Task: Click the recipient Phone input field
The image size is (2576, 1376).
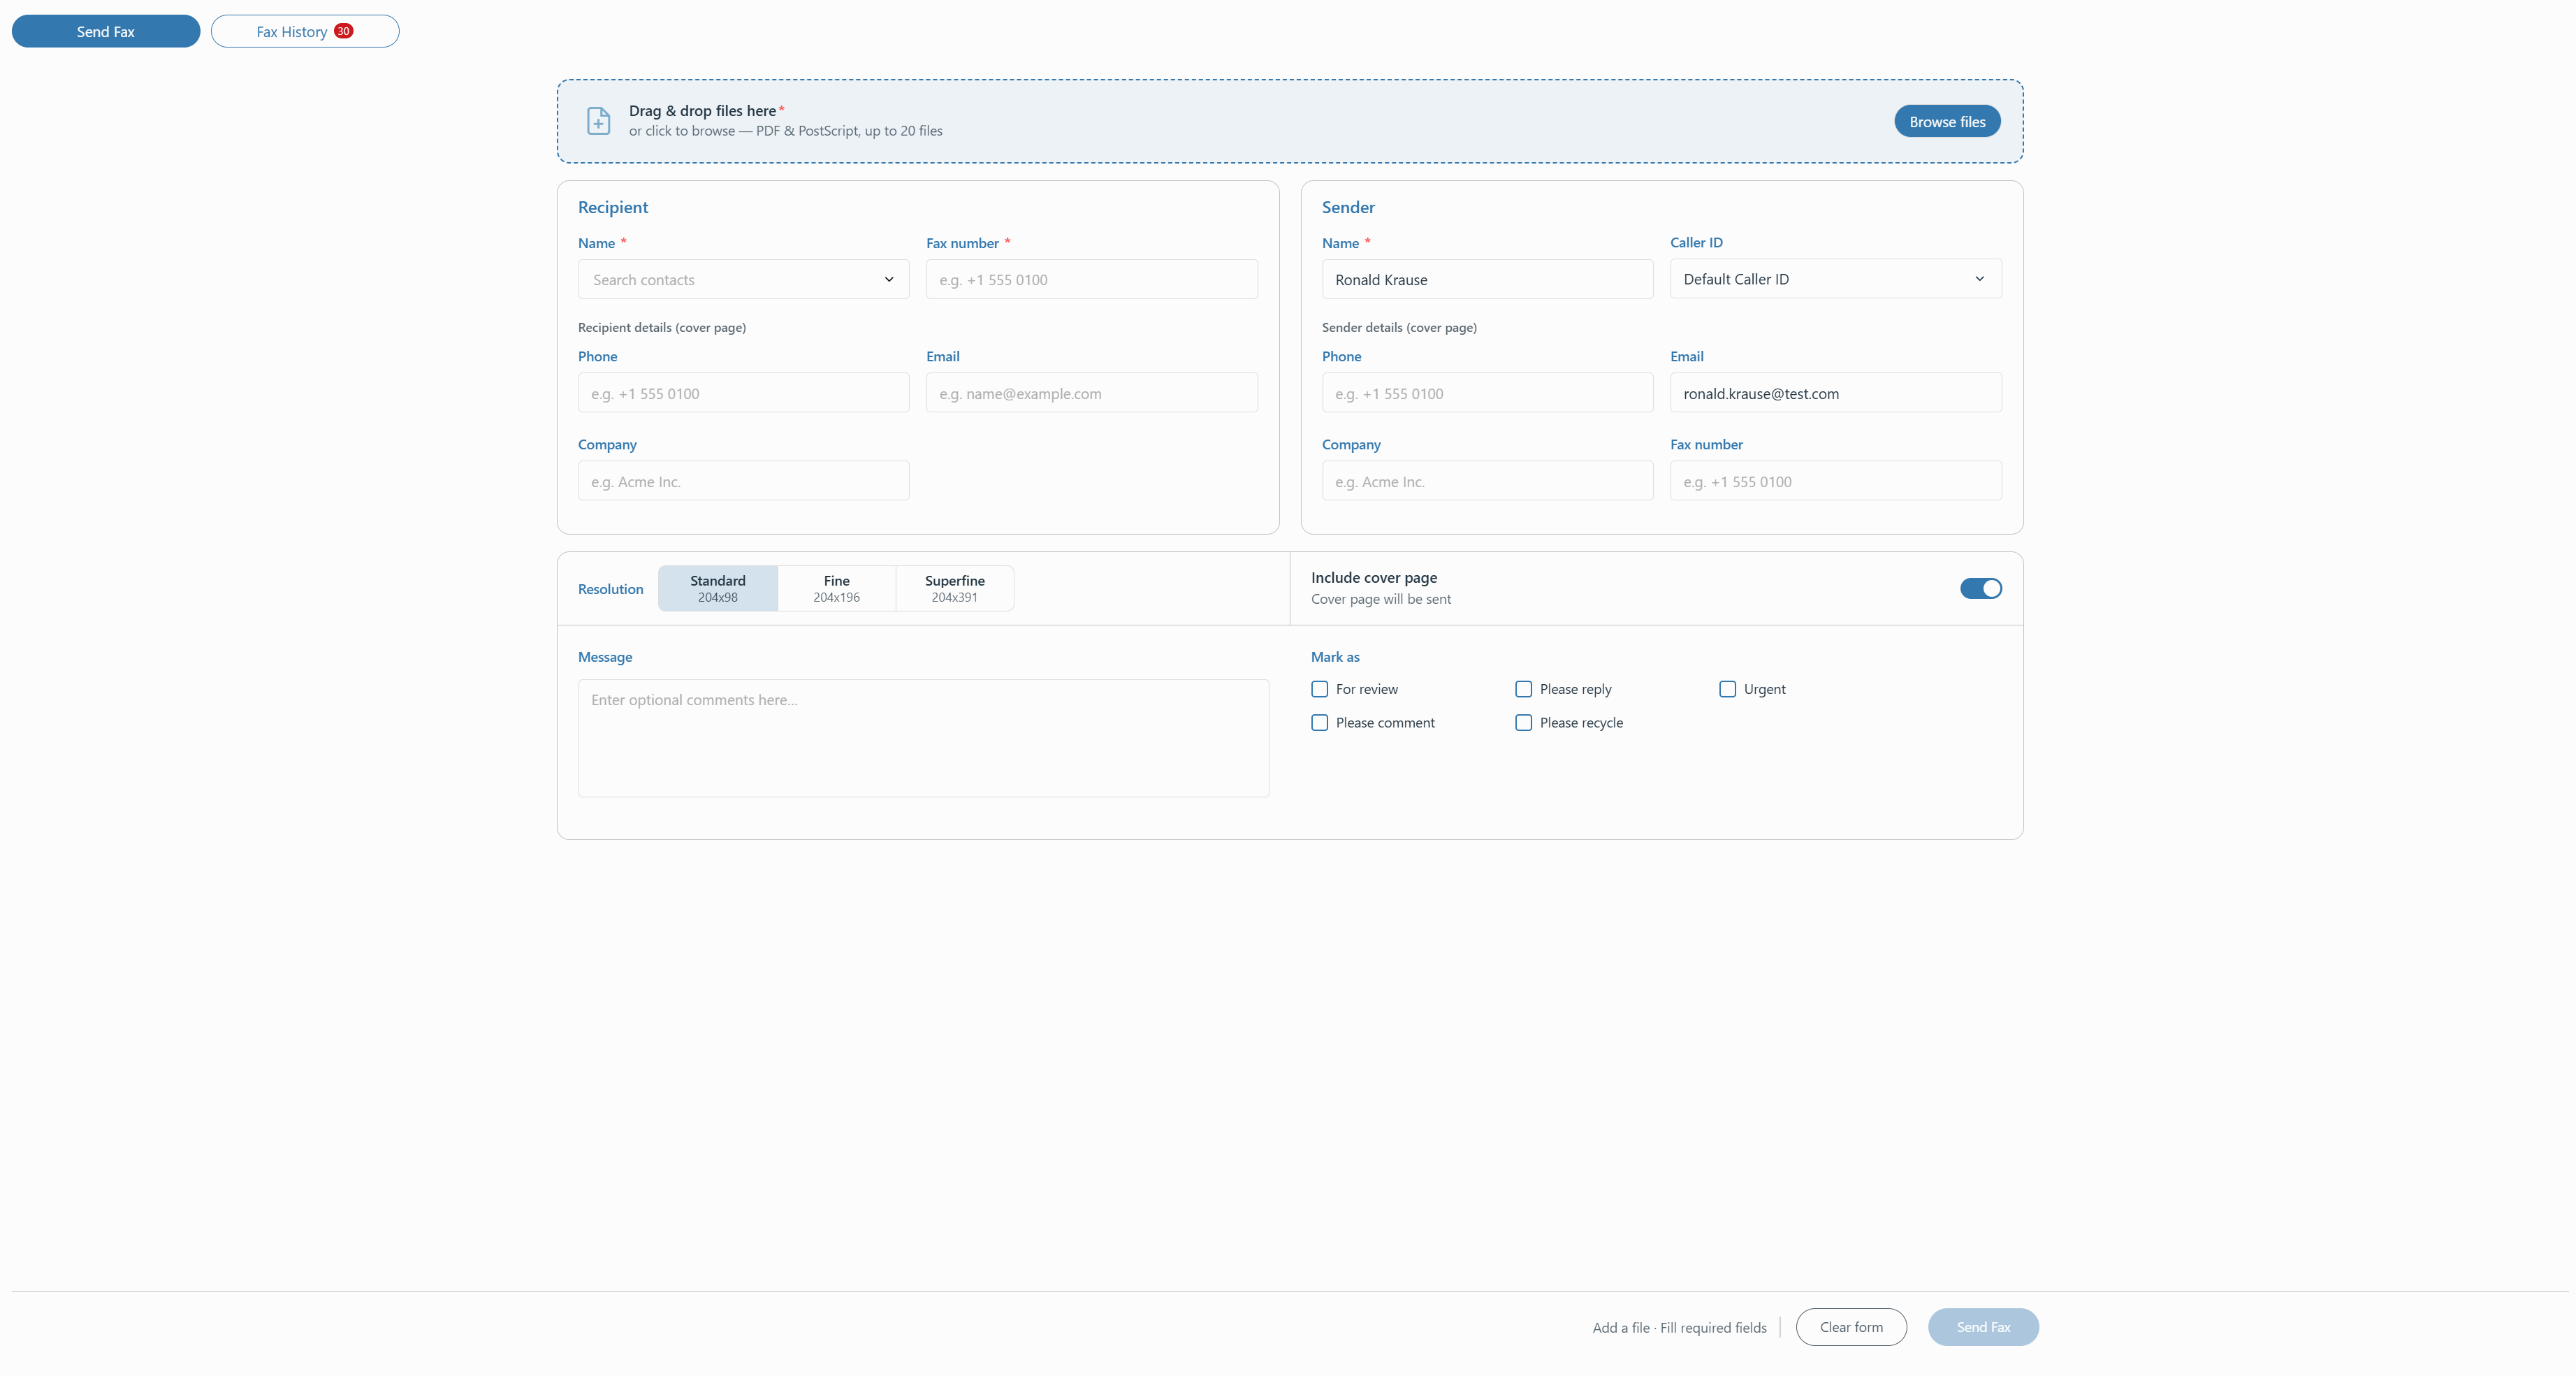Action: 743,392
